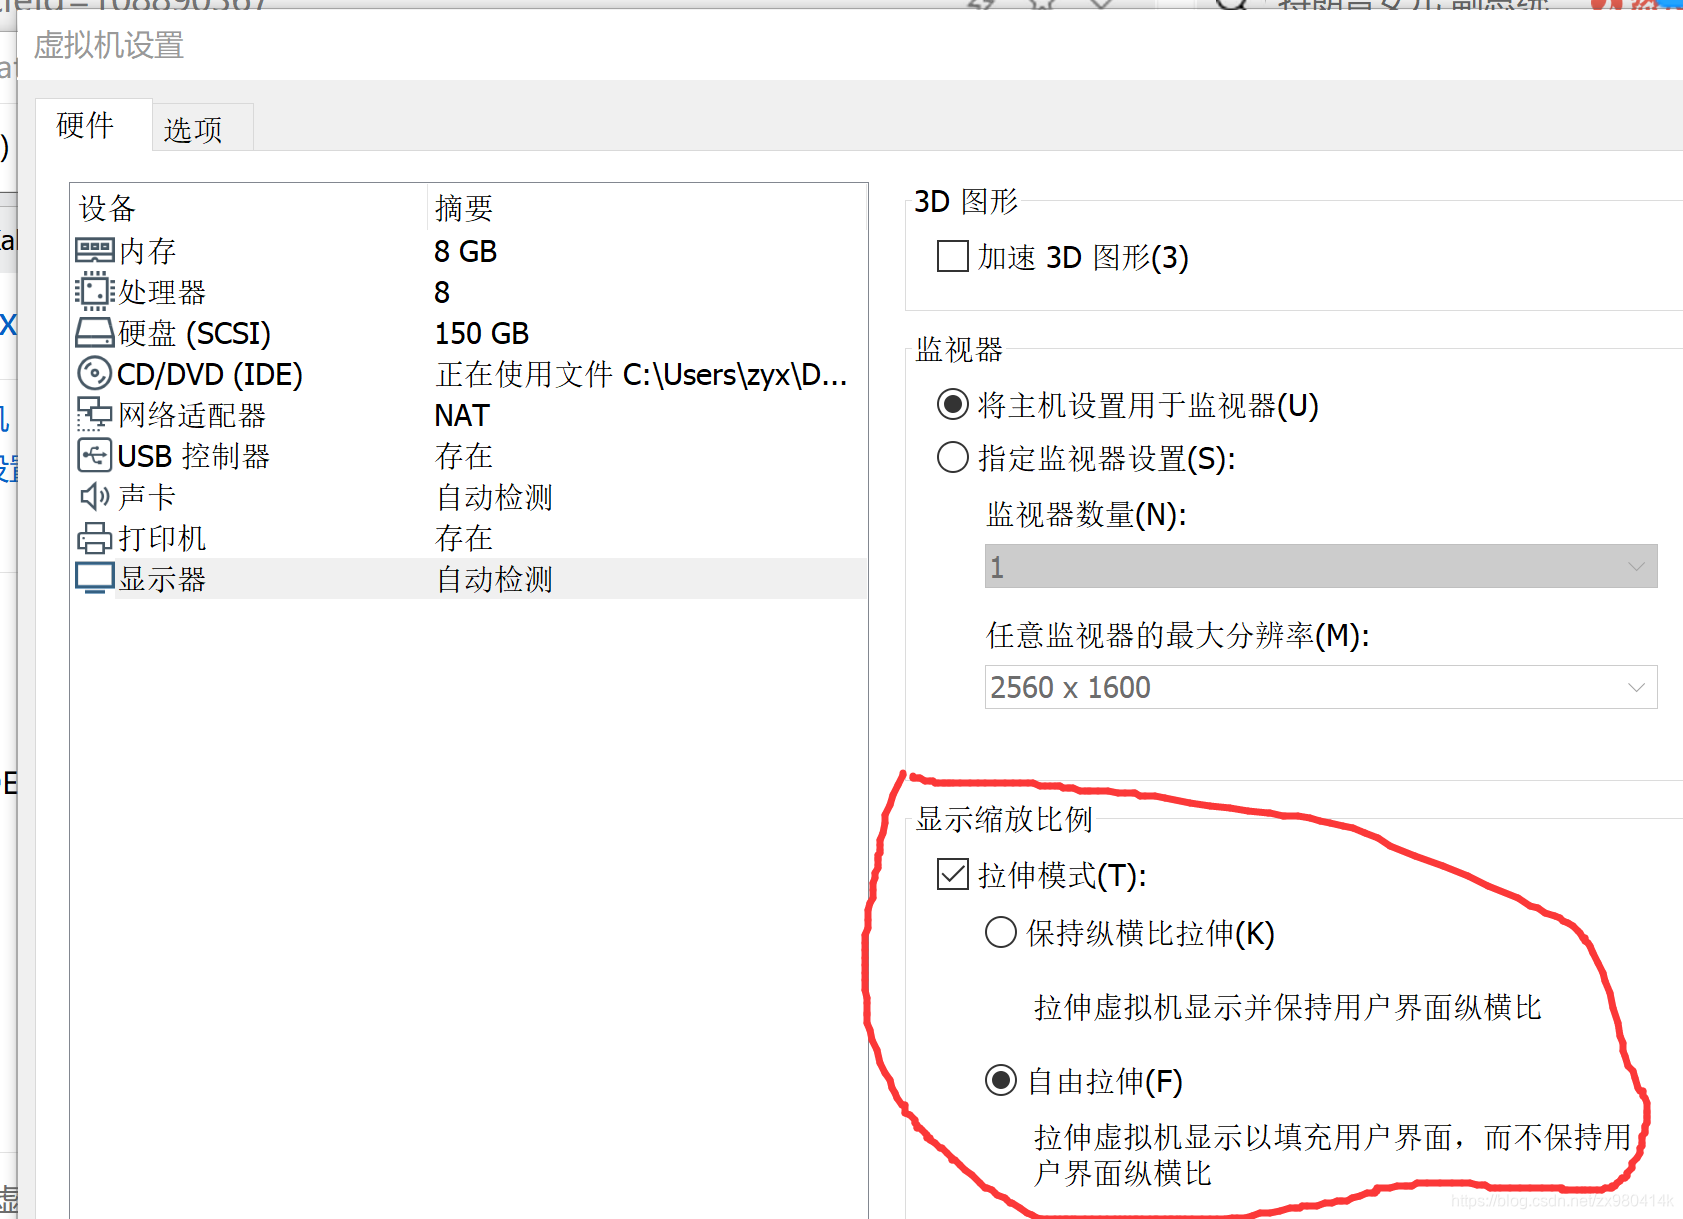Click the CD/DVD (IDE) disc icon
This screenshot has width=1683, height=1219.
coord(94,373)
